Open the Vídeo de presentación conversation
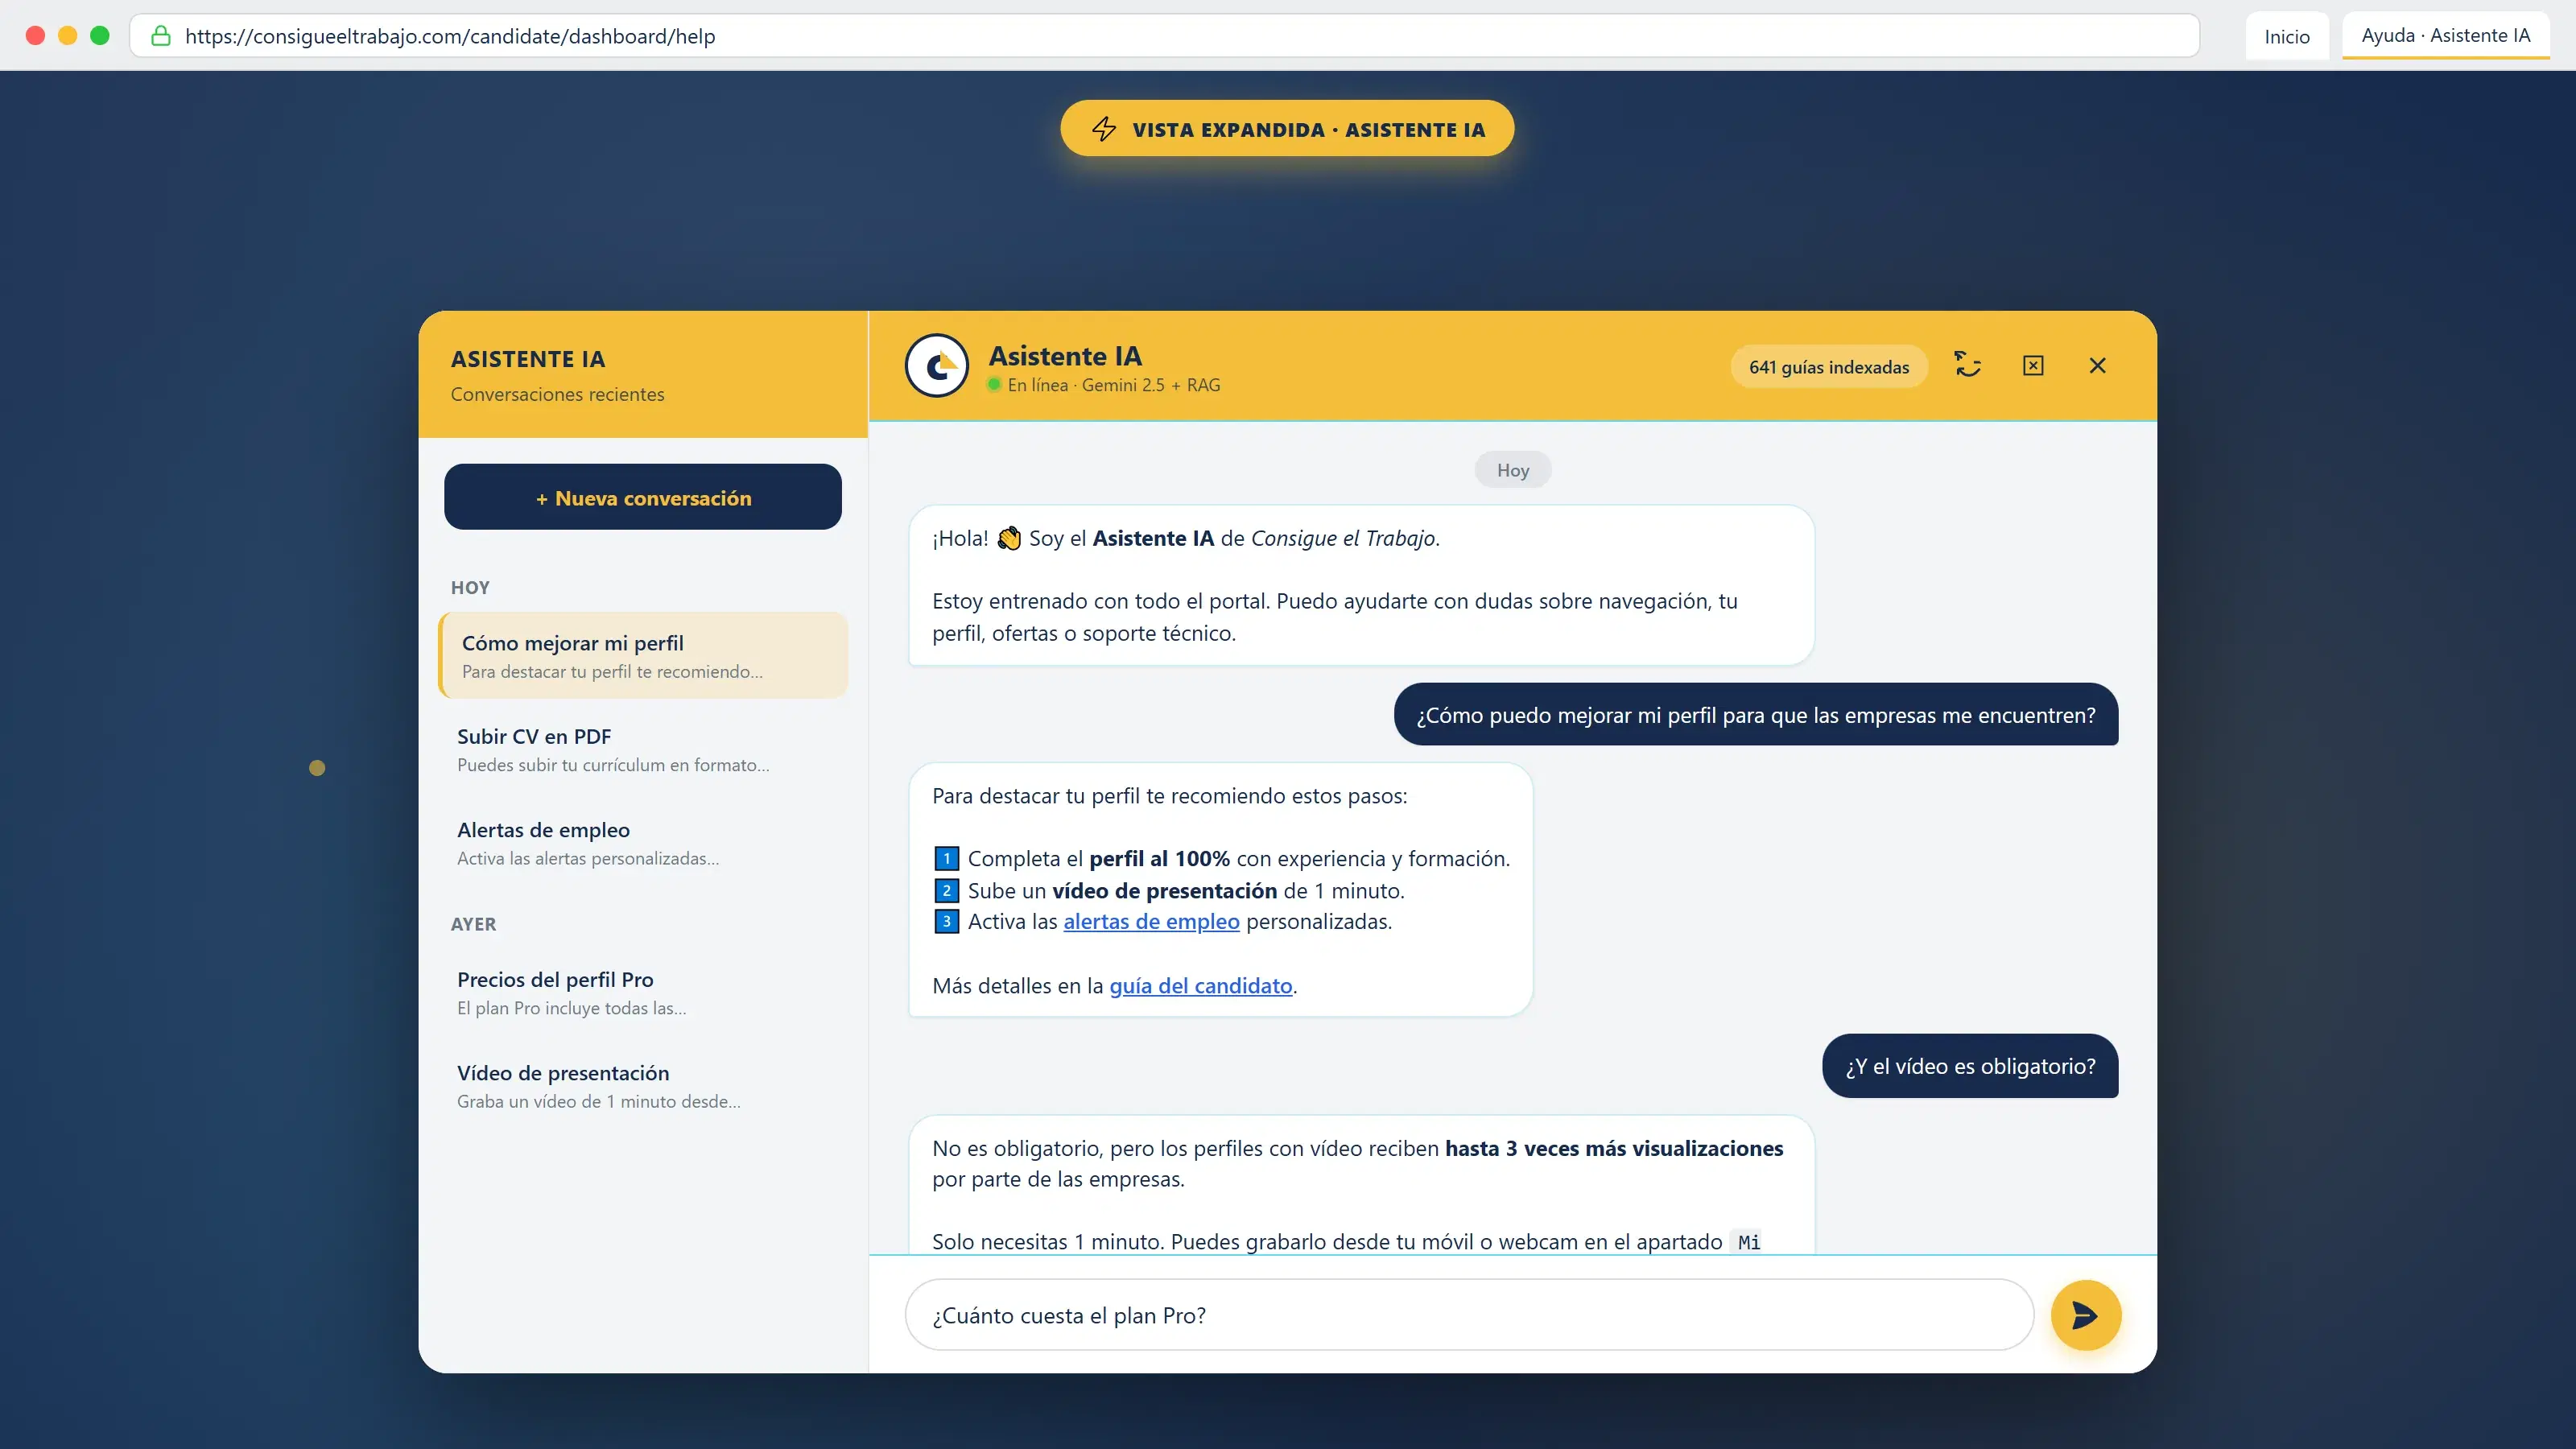This screenshot has height=1449, width=2576. click(x=643, y=1086)
